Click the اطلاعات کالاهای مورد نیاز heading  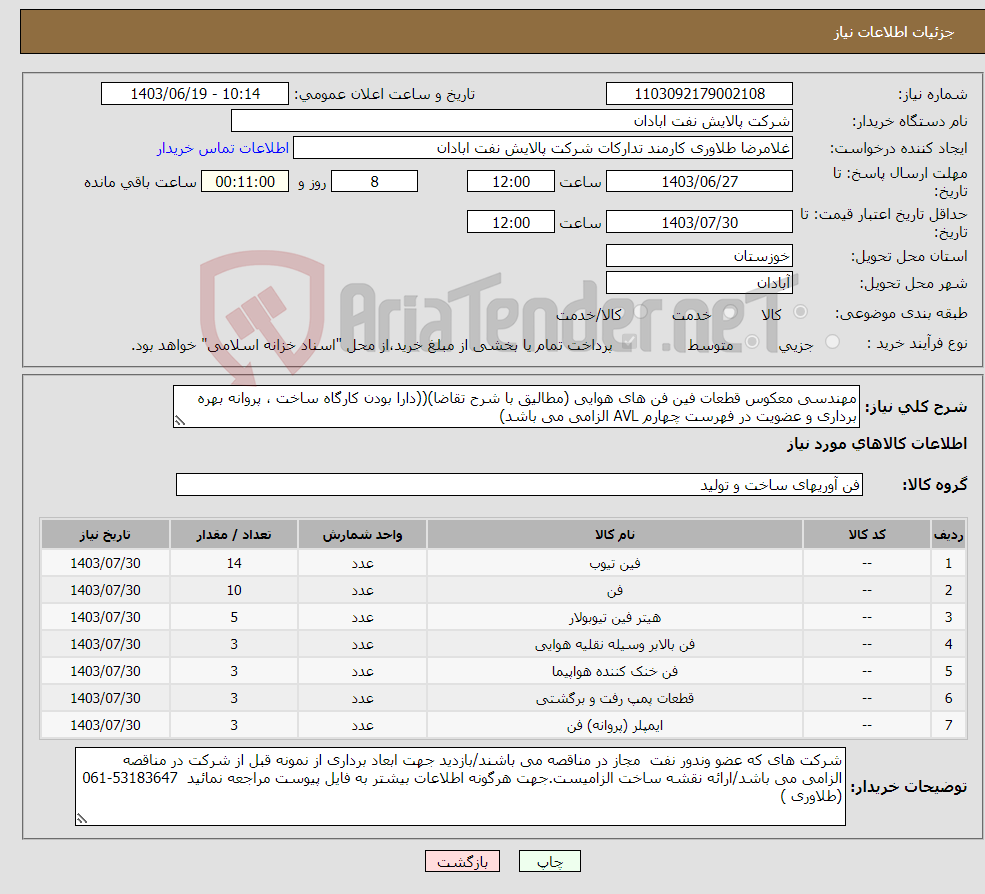coord(877,444)
